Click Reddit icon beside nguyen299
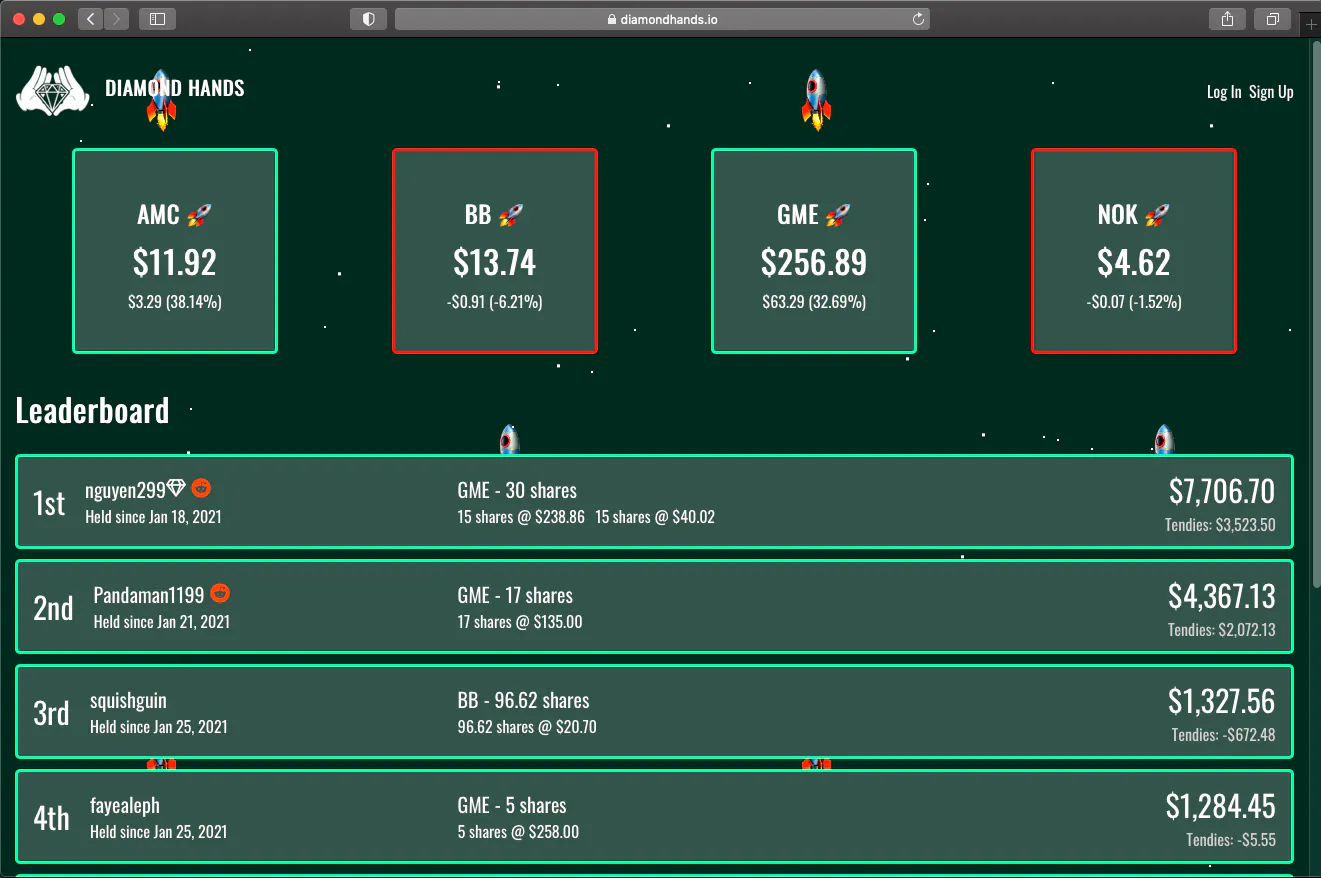The width and height of the screenshot is (1321, 878). point(201,488)
